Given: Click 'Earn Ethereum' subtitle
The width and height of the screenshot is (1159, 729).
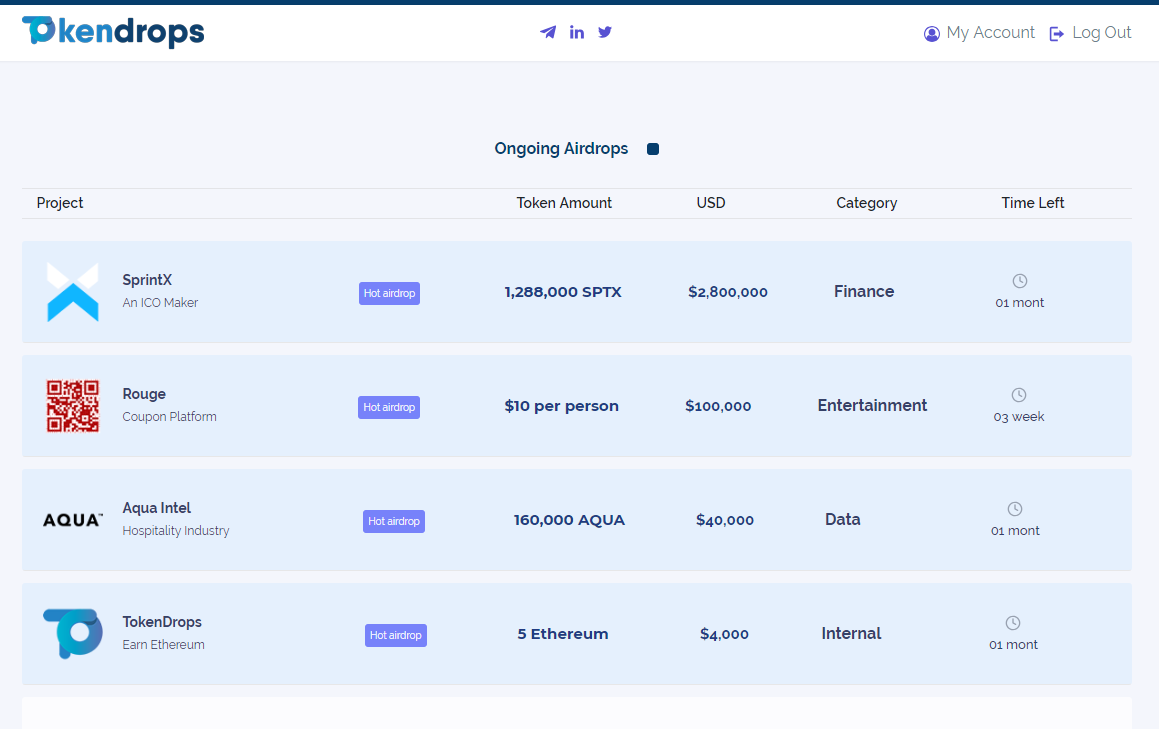Looking at the screenshot, I should coord(163,645).
